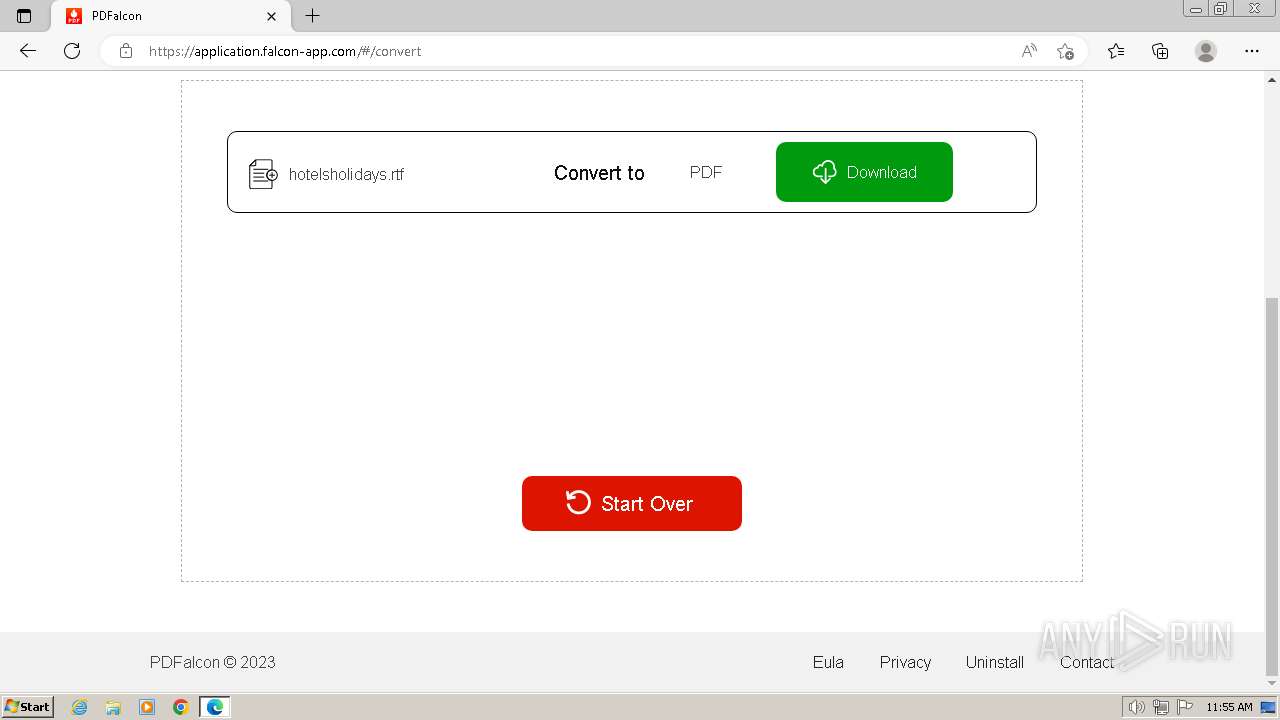Viewport: 1280px width, 720px height.
Task: Click the red Start Over button
Action: pyautogui.click(x=632, y=503)
